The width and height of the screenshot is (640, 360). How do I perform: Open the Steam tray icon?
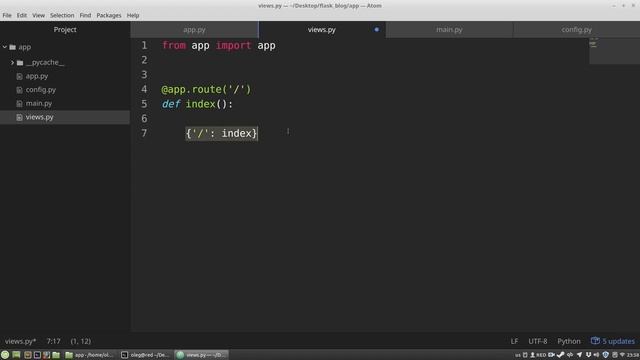click(560, 355)
